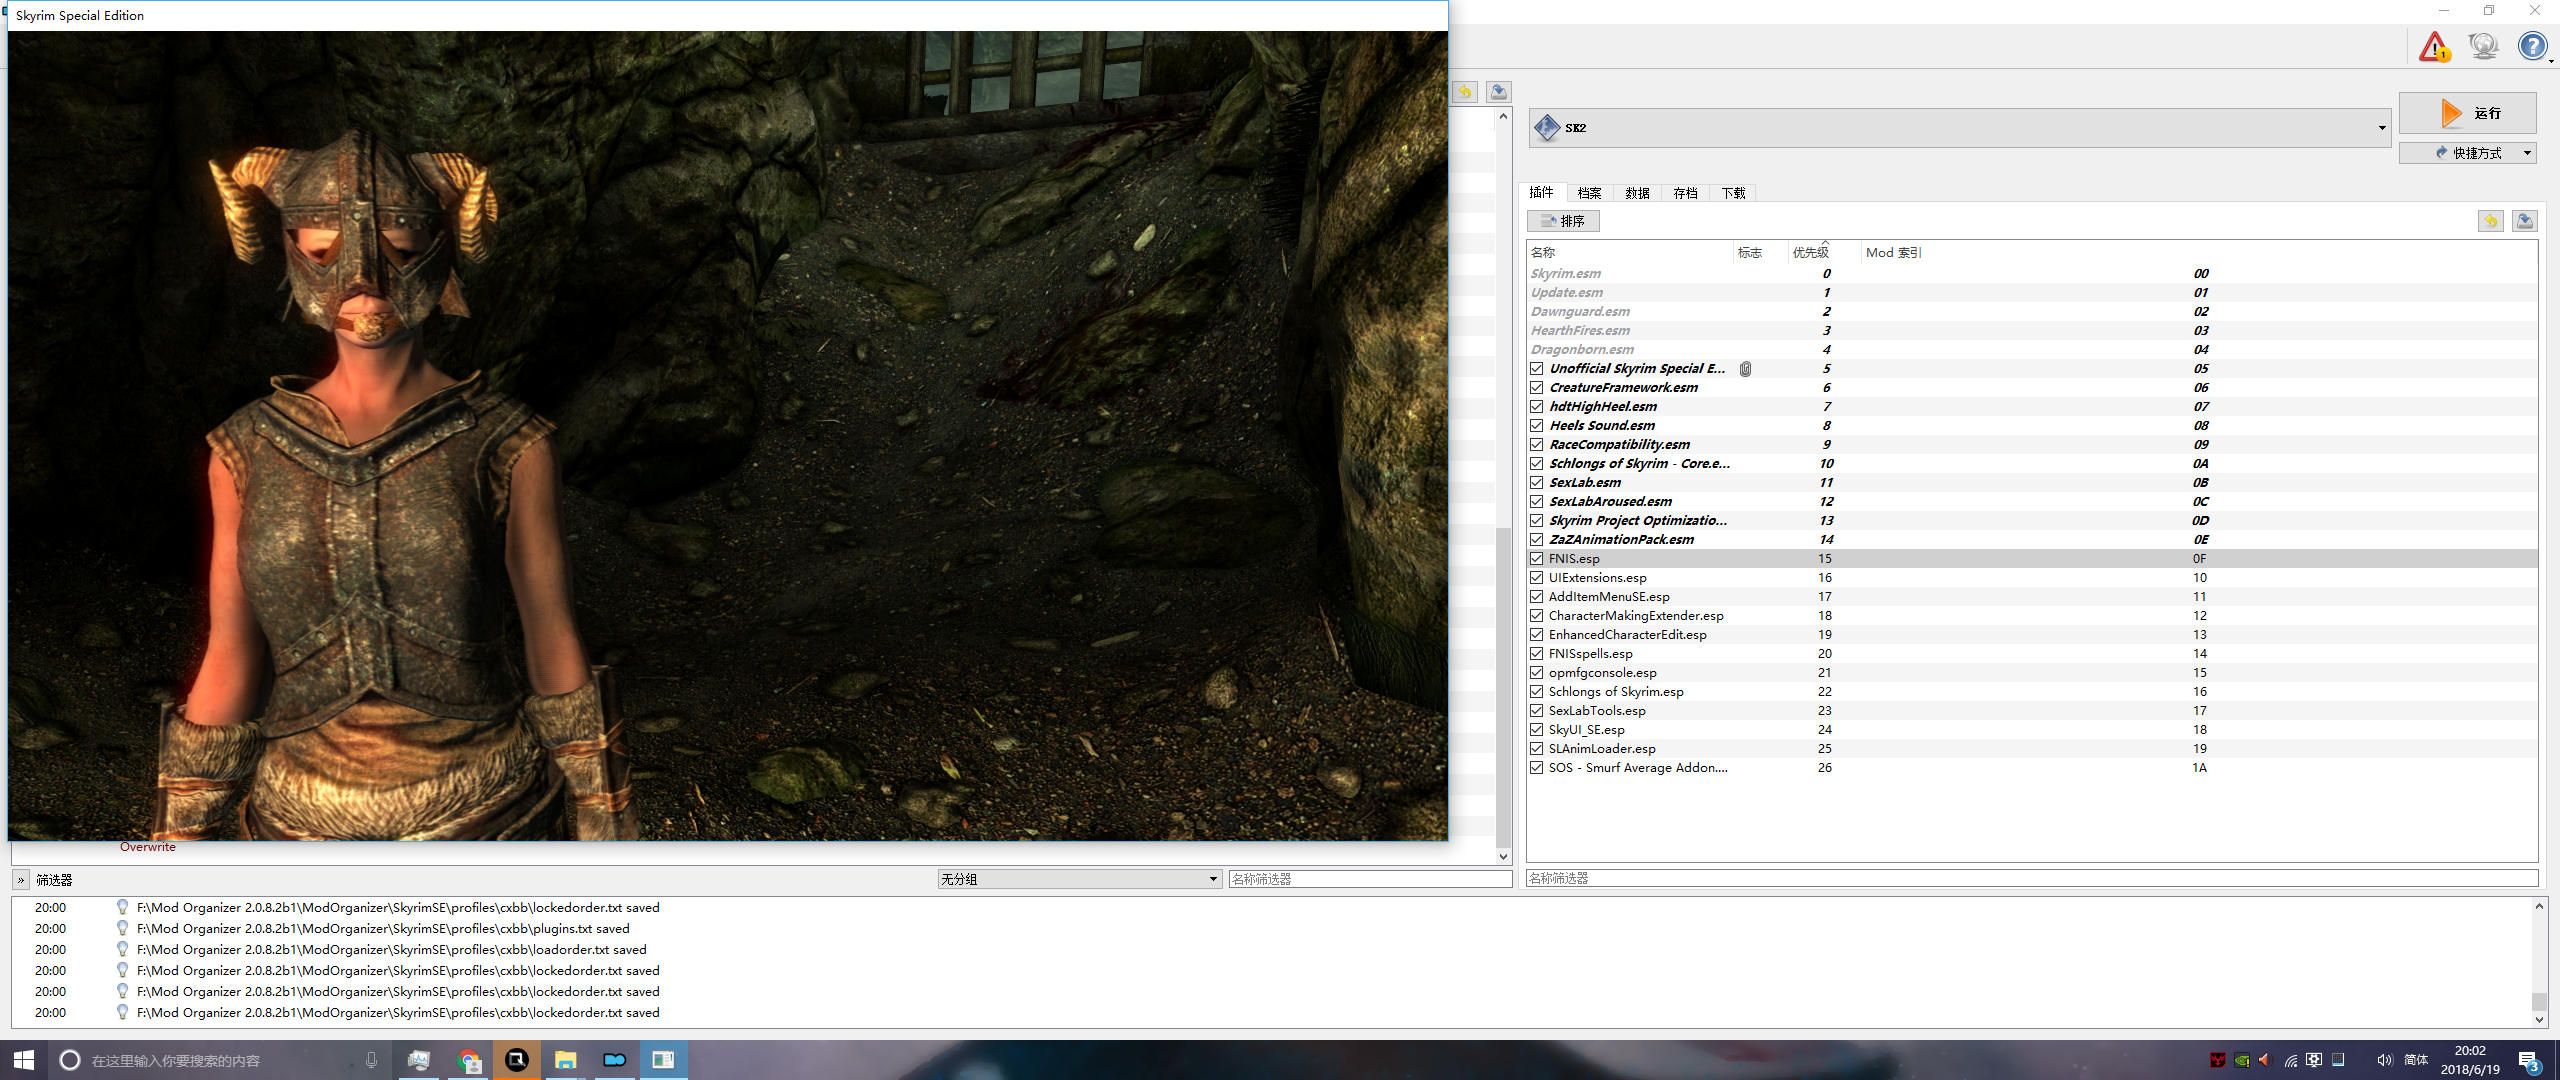Click the update globe icon
The image size is (2560, 1080).
(2483, 46)
